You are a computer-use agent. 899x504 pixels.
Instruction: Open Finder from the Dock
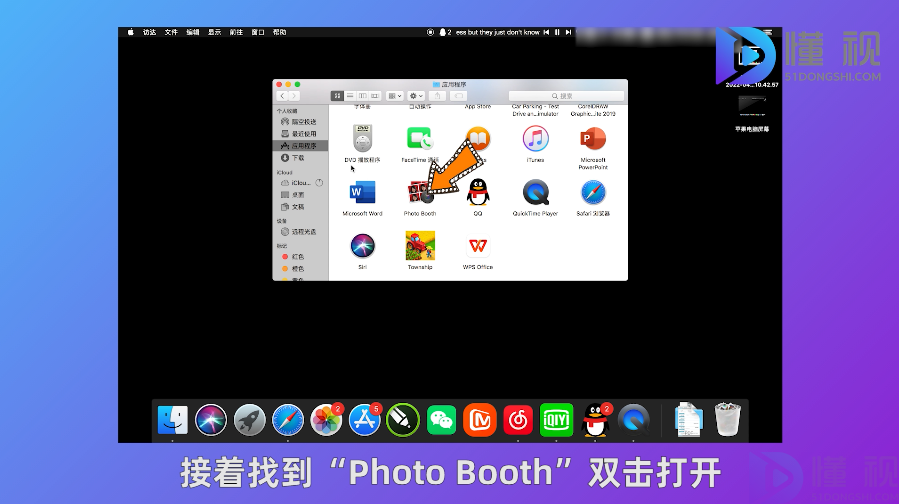click(173, 420)
